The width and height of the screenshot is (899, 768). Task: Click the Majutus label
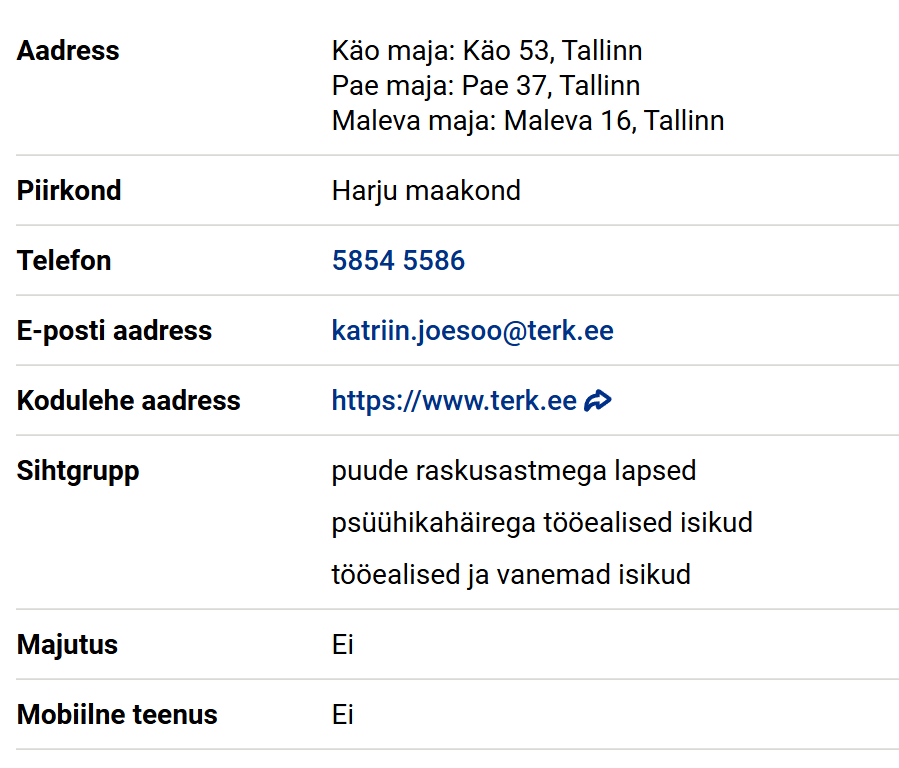point(67,645)
